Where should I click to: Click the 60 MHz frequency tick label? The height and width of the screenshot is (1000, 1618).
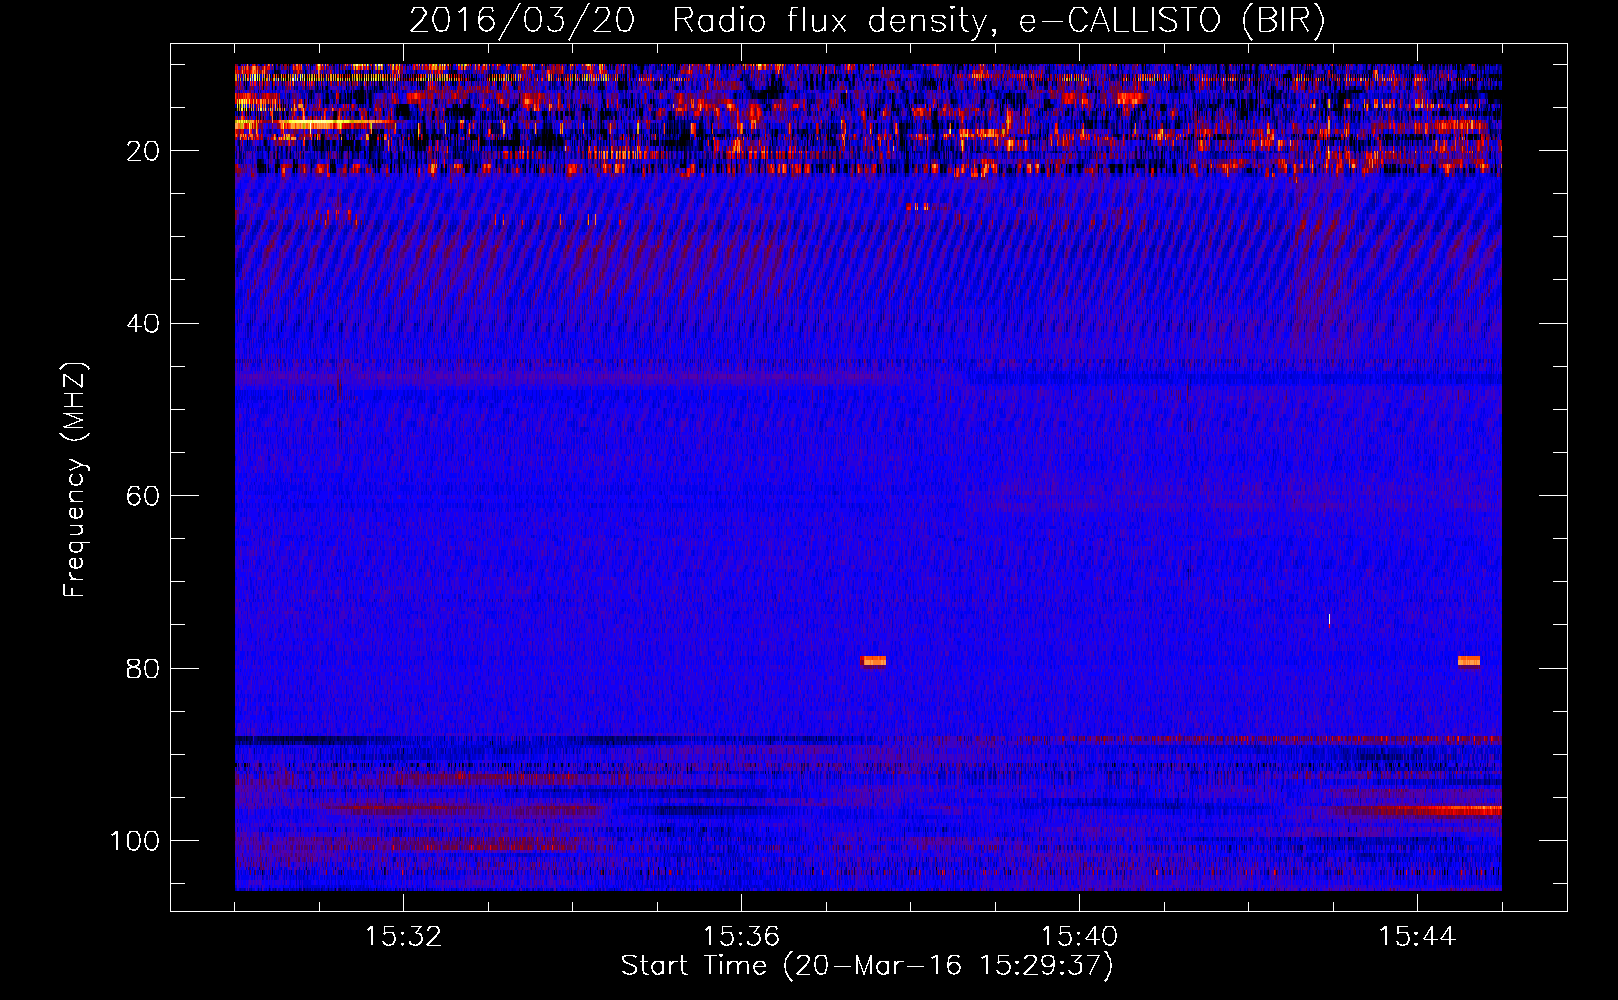pos(144,496)
